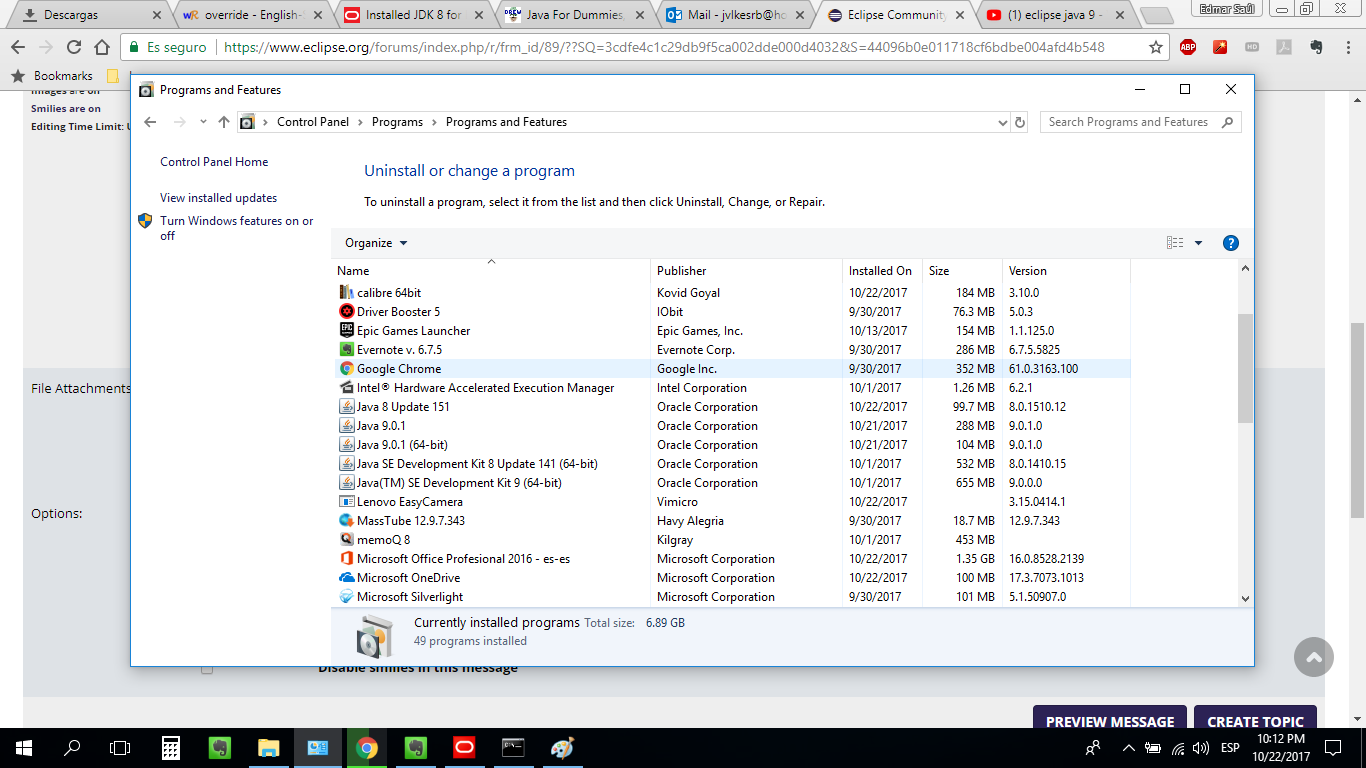Viewport: 1366px width, 768px height.
Task: Click the Adblock Plus extension icon in Chrome
Action: coord(1188,47)
